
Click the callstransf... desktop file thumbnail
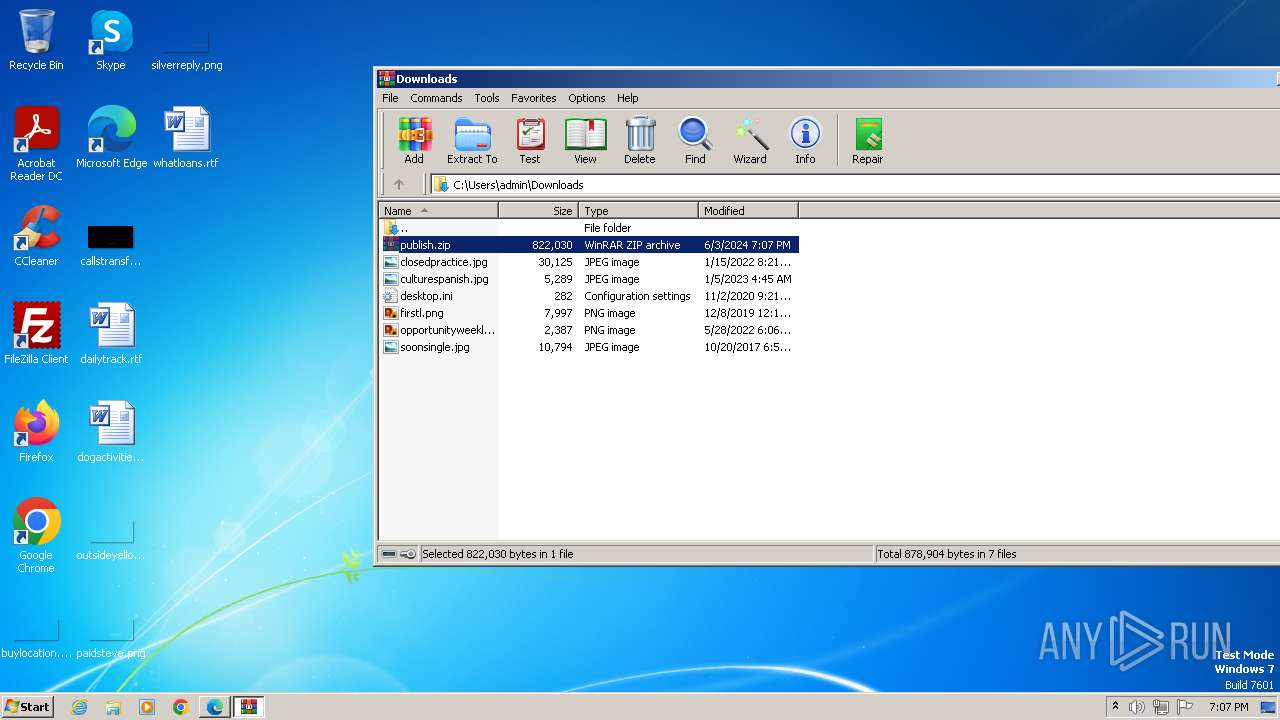coord(110,245)
